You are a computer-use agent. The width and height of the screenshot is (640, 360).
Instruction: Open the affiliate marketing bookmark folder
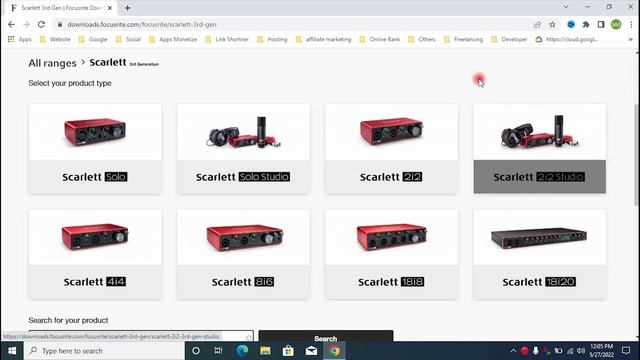323,39
